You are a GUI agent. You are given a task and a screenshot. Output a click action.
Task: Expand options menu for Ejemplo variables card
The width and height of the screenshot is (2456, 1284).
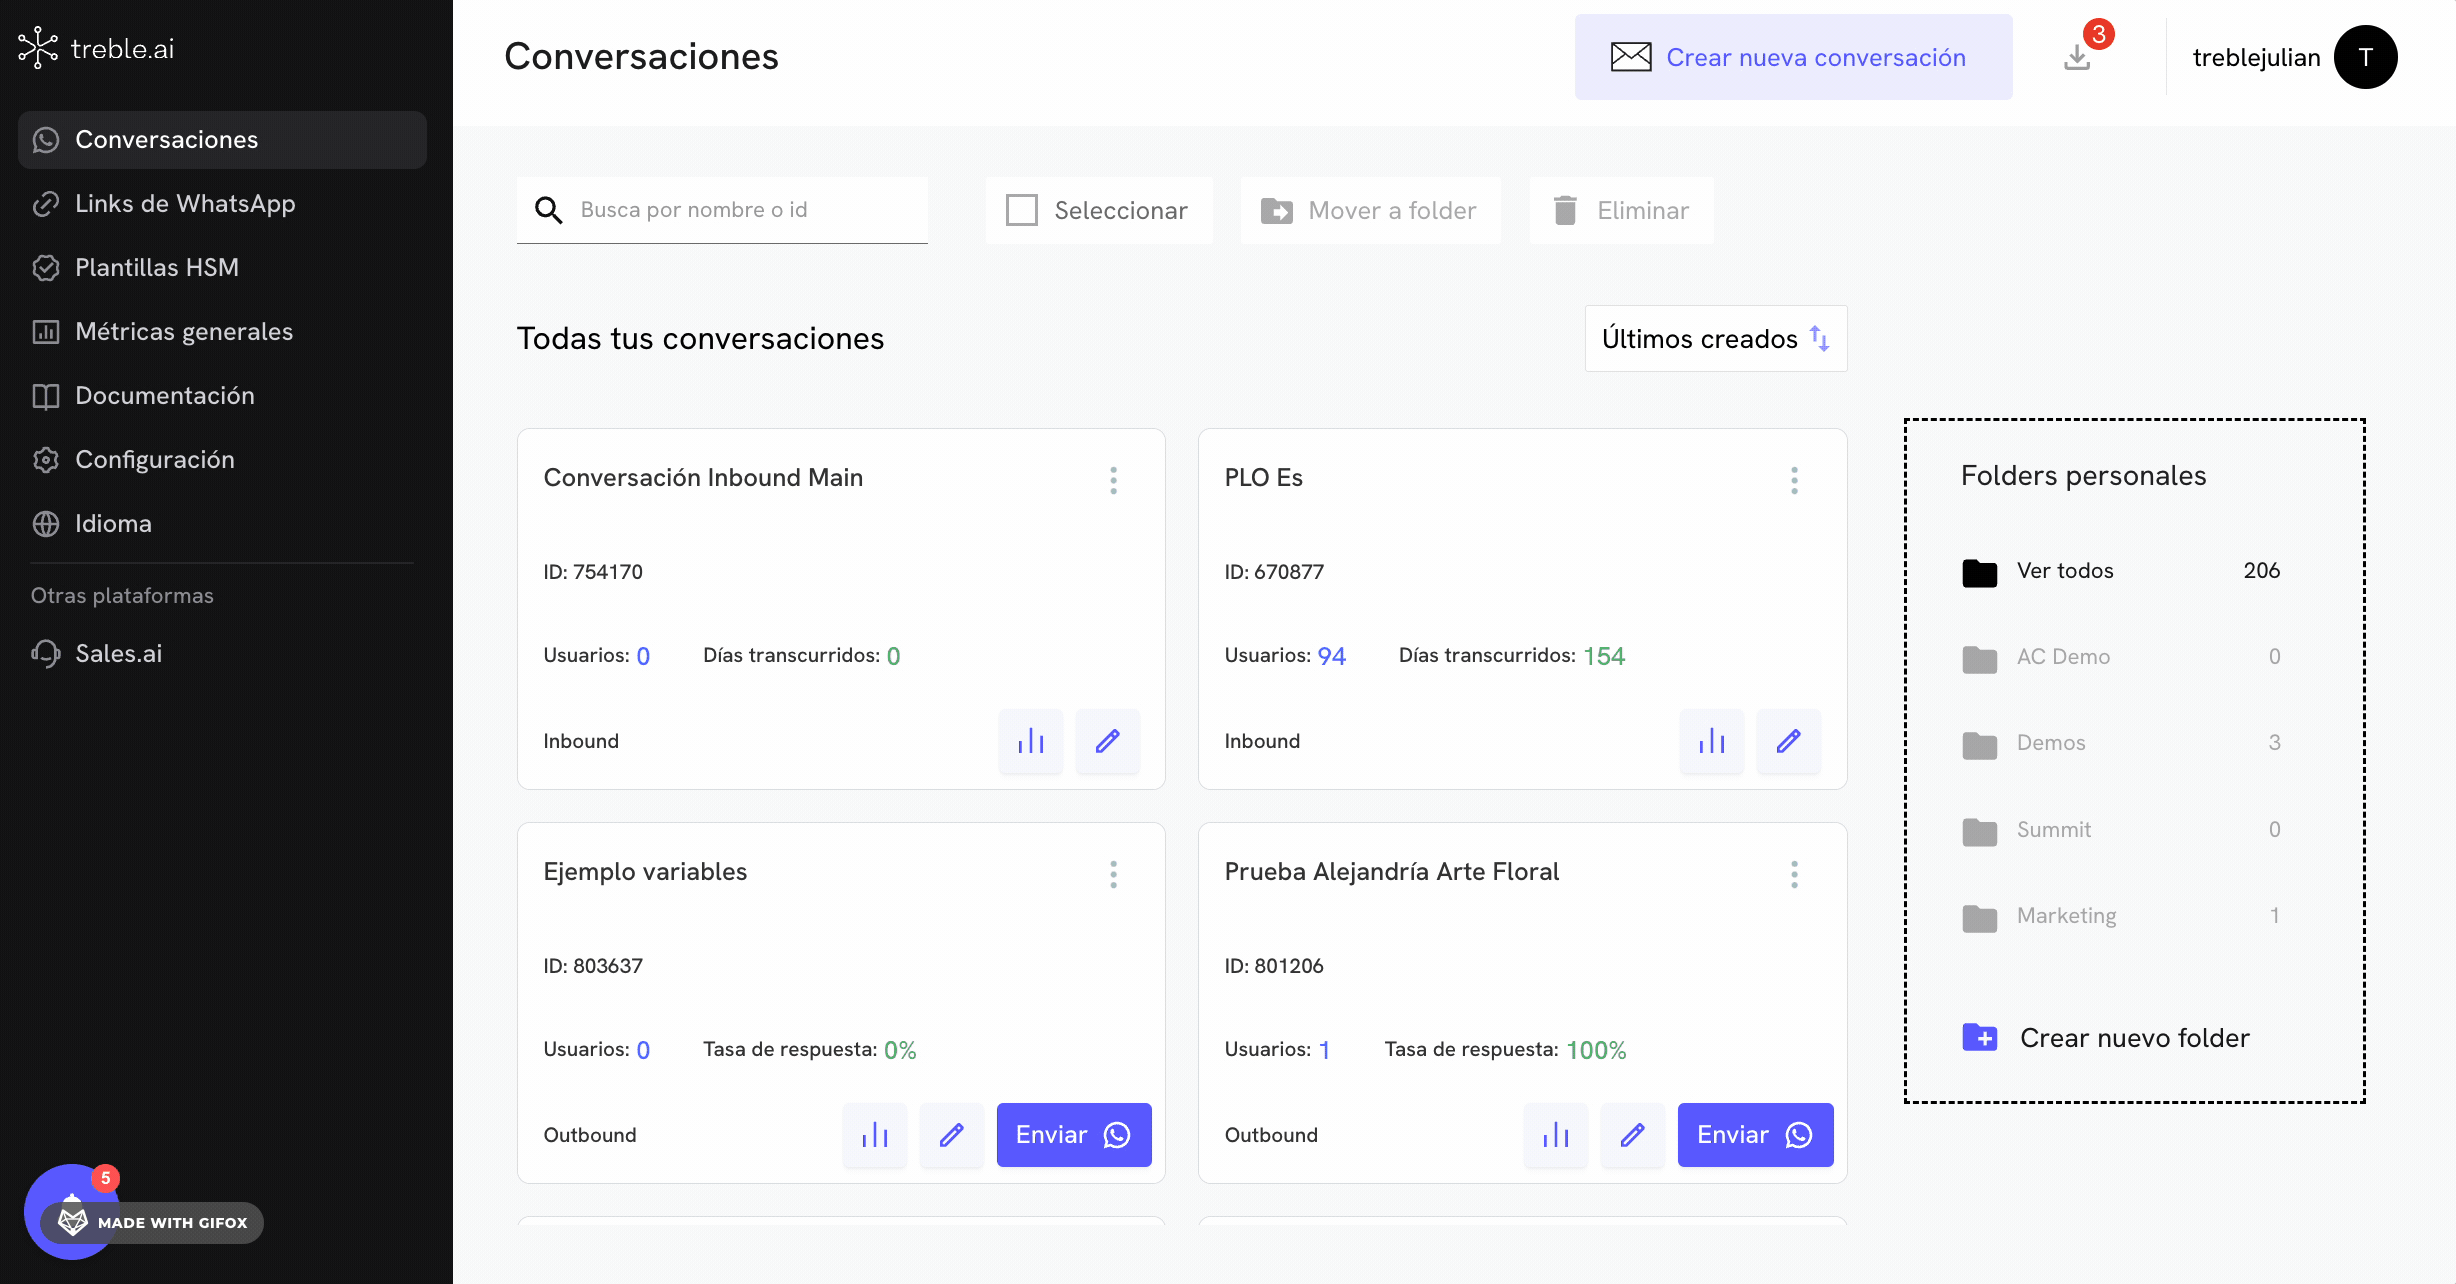(1113, 874)
